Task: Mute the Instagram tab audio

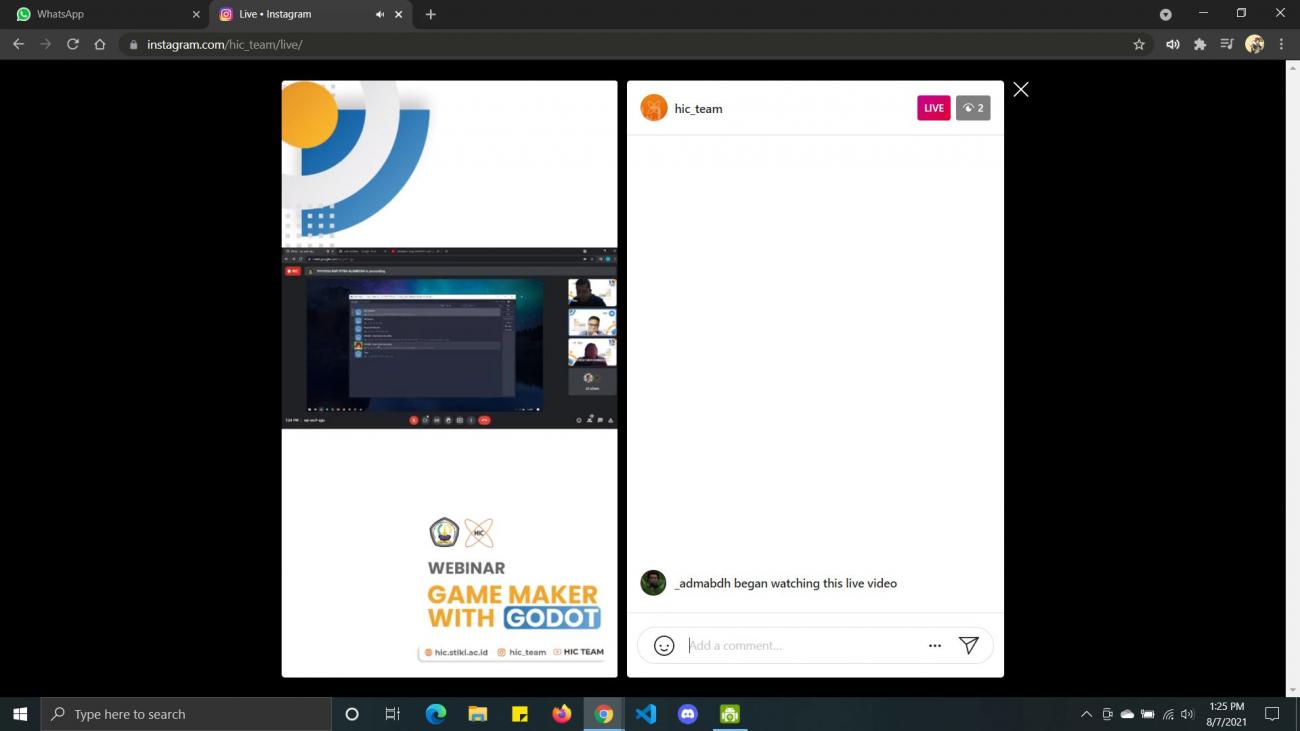Action: click(380, 15)
